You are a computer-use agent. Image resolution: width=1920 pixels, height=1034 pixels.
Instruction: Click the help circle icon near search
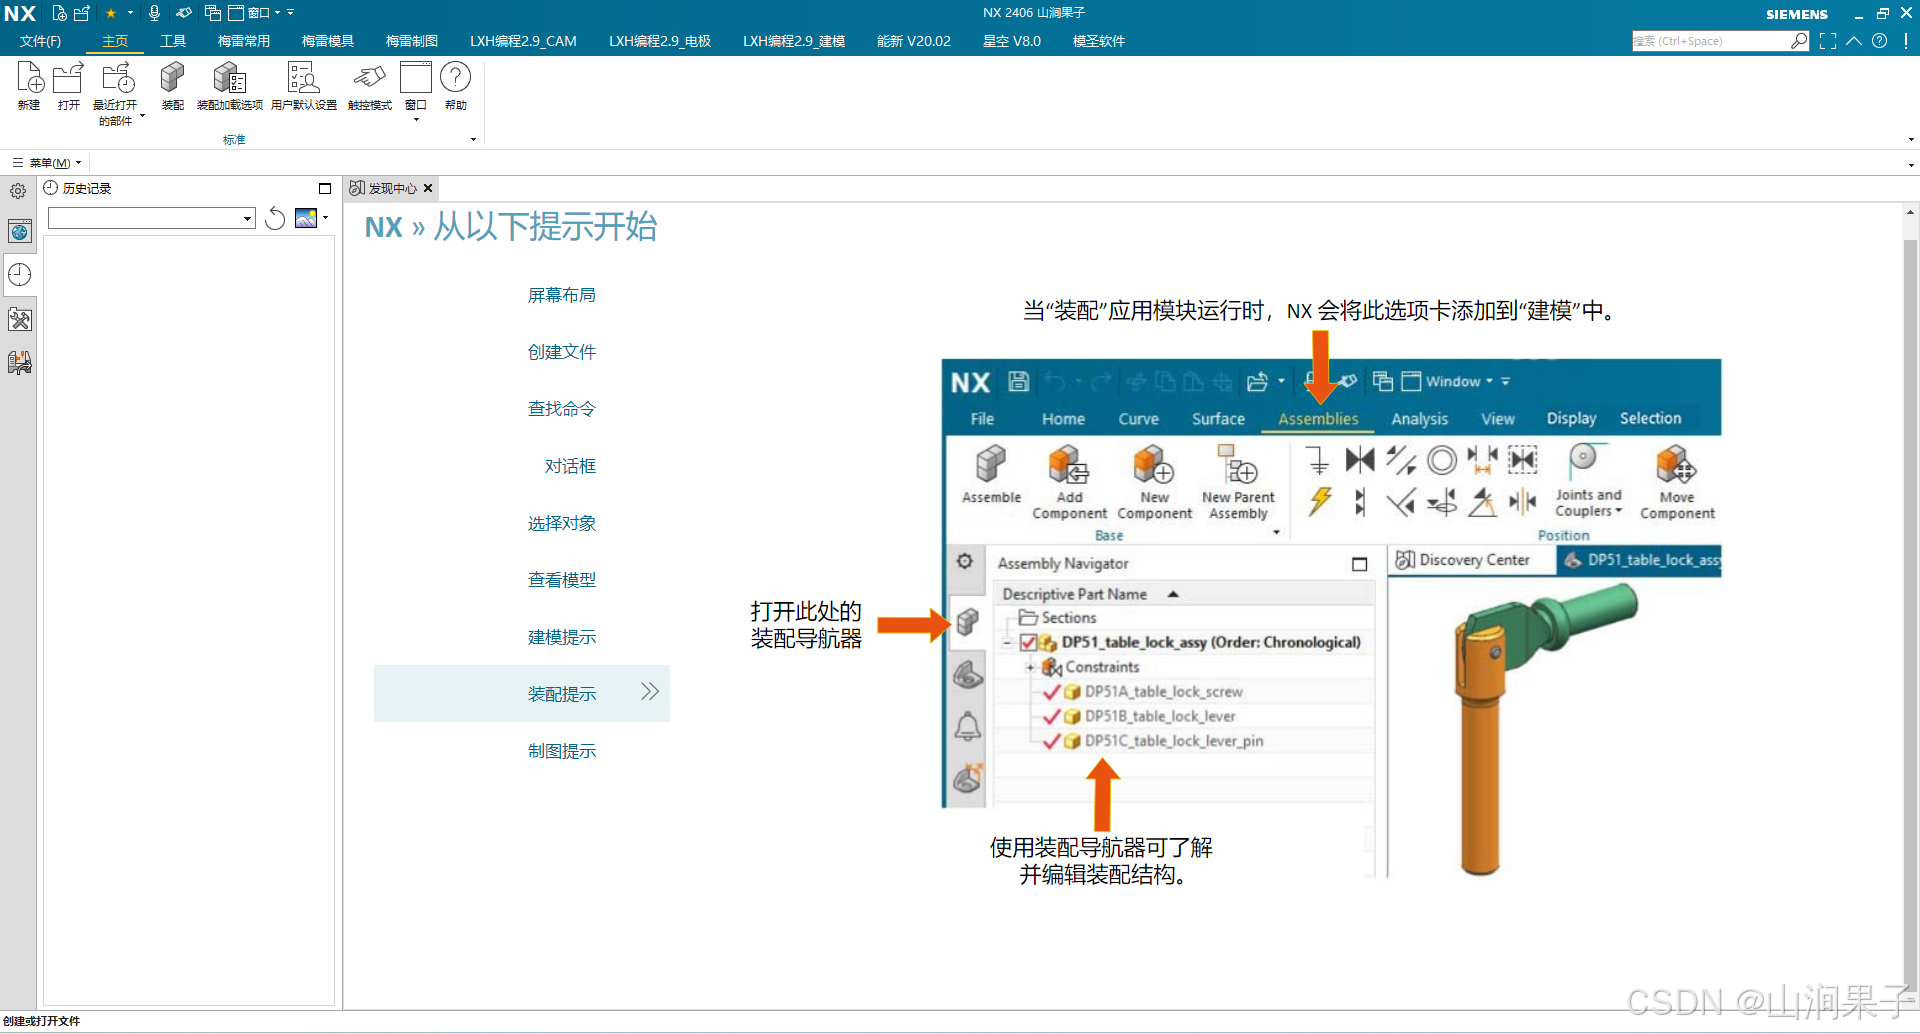tap(1880, 41)
